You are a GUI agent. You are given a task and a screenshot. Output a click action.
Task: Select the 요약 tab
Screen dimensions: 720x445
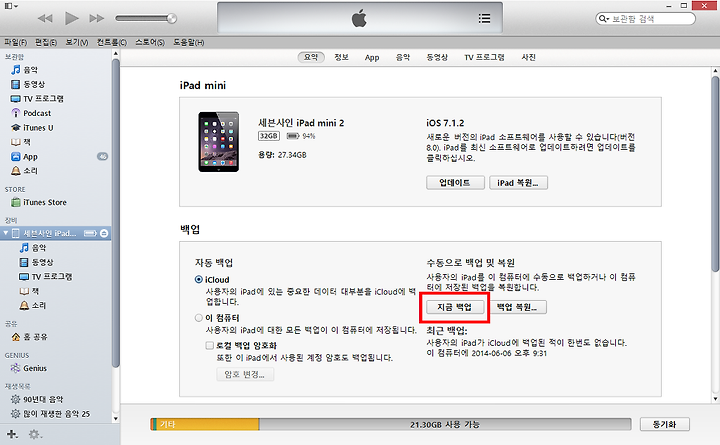tap(311, 57)
